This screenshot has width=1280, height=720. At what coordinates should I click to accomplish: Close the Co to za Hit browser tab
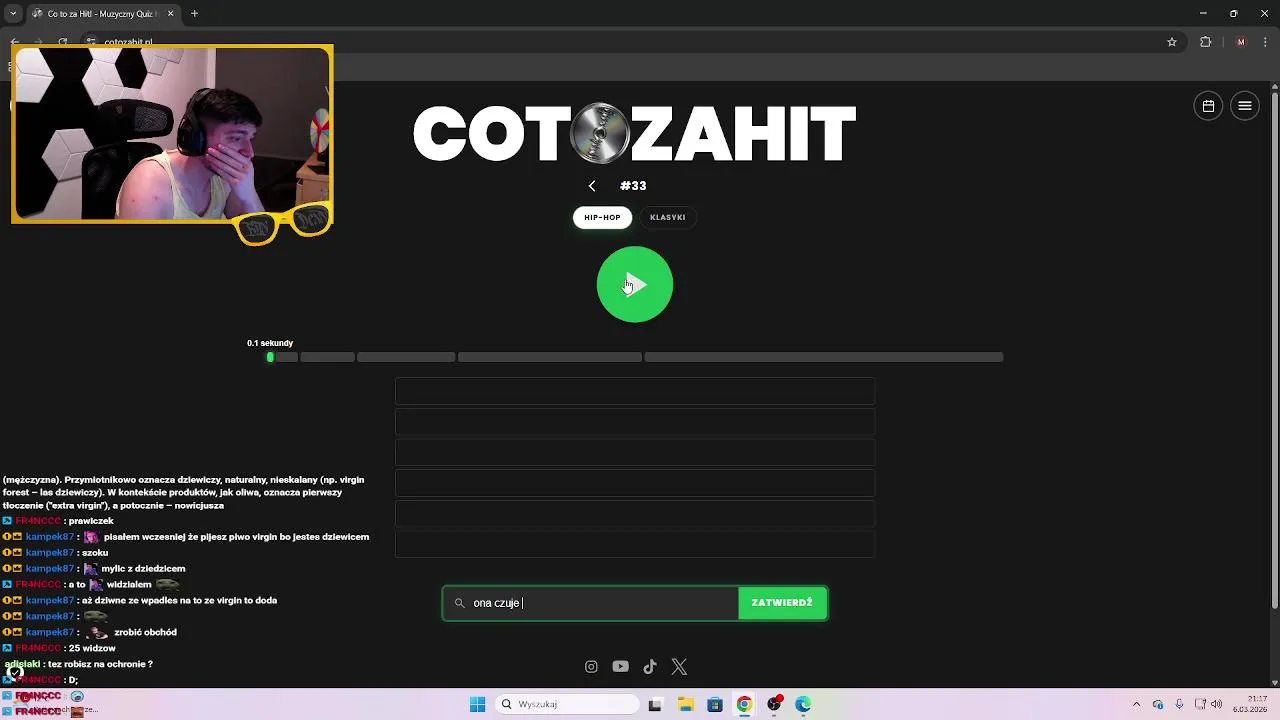[x=170, y=14]
